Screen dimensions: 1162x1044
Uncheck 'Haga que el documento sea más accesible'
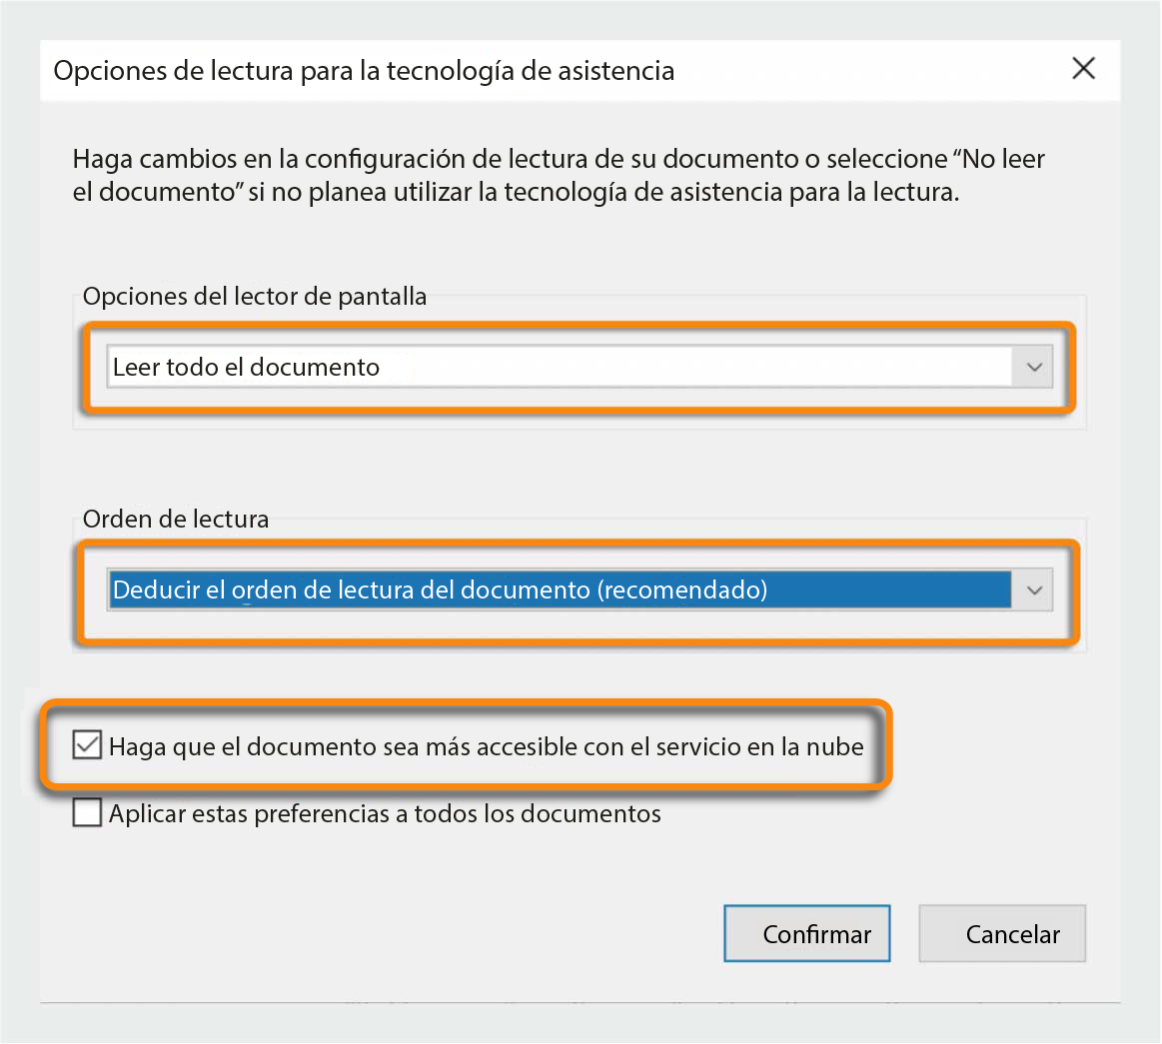pyautogui.click(x=86, y=746)
